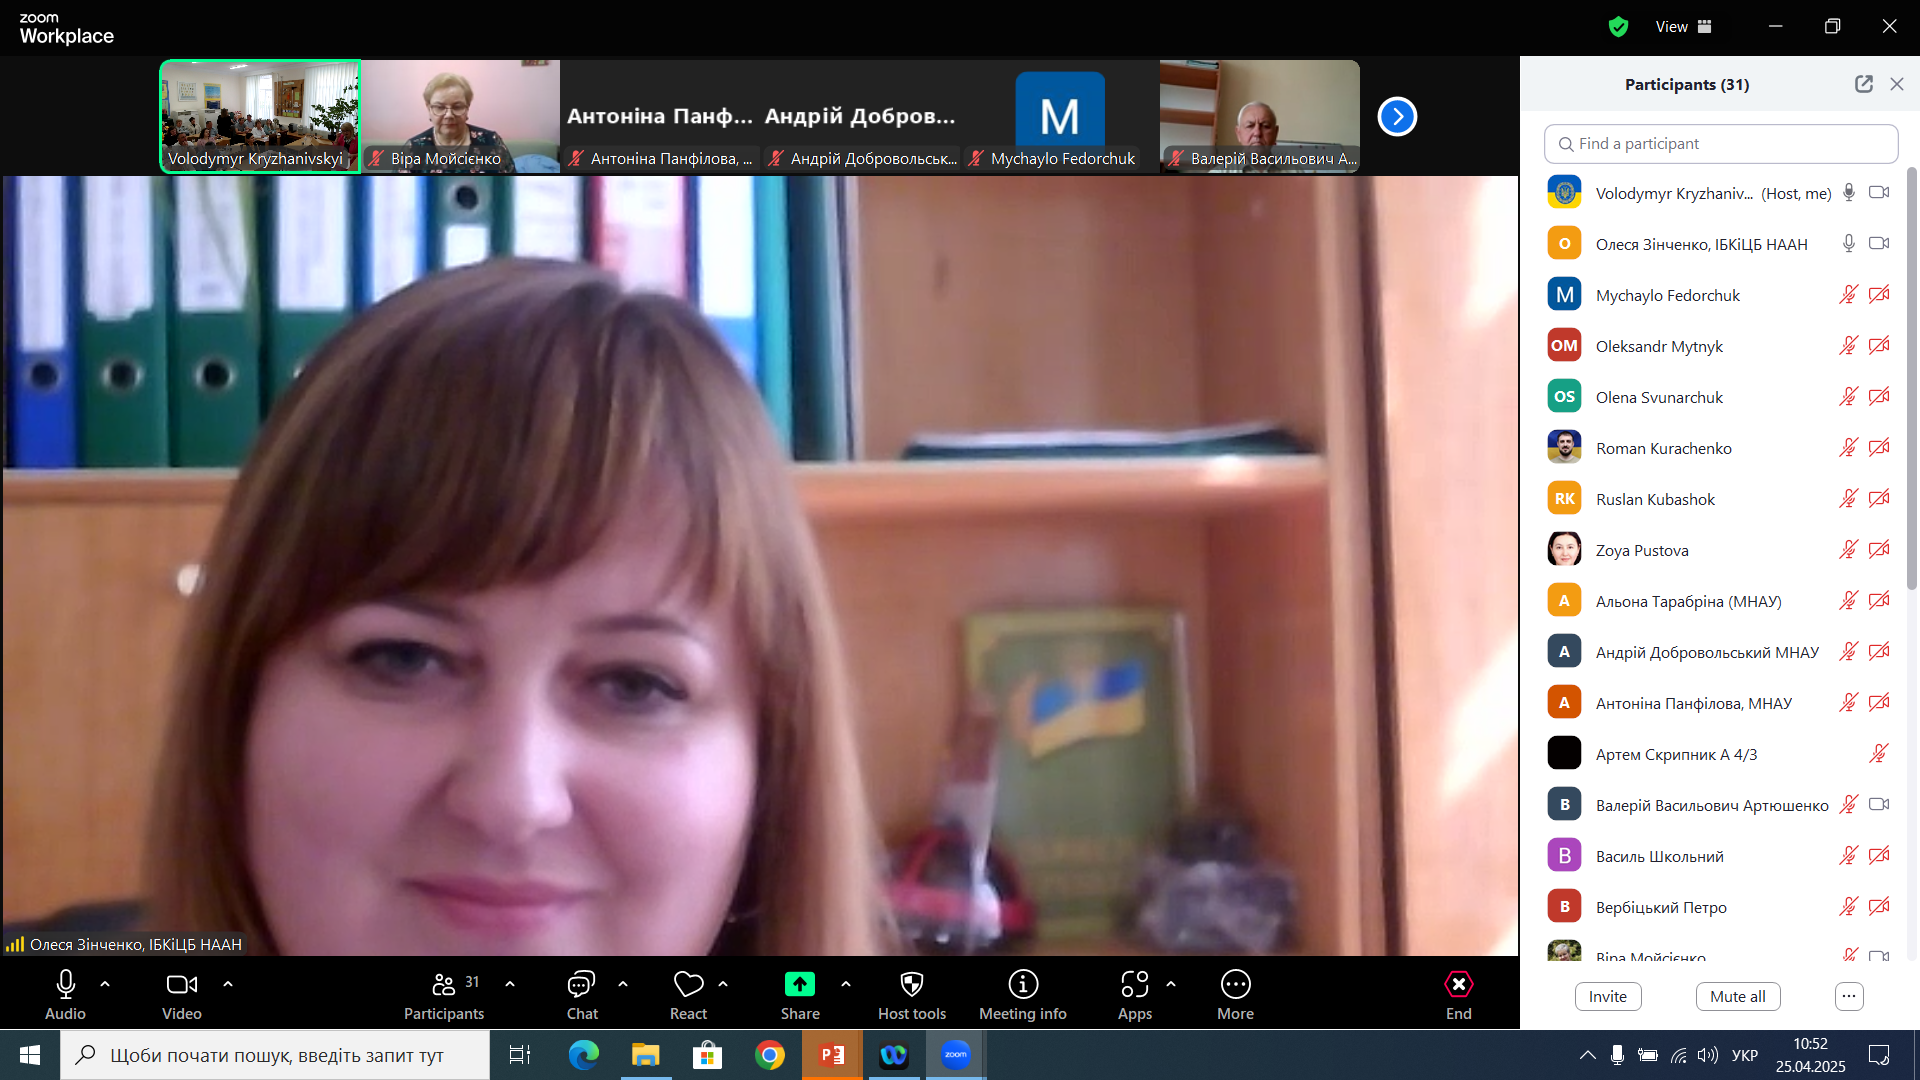Expand Share options caret
The image size is (1920, 1080).
click(x=846, y=984)
